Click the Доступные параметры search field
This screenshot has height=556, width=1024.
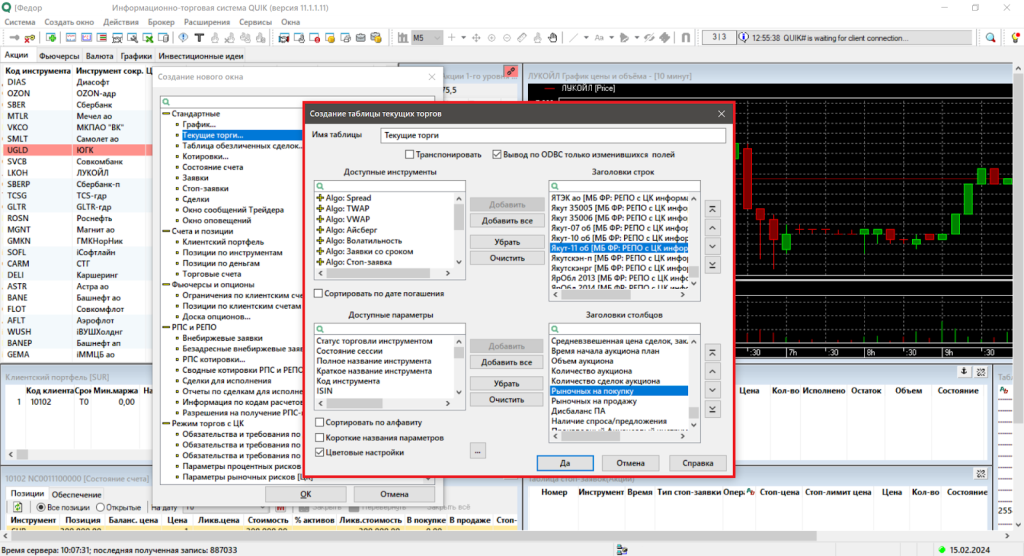(390, 329)
